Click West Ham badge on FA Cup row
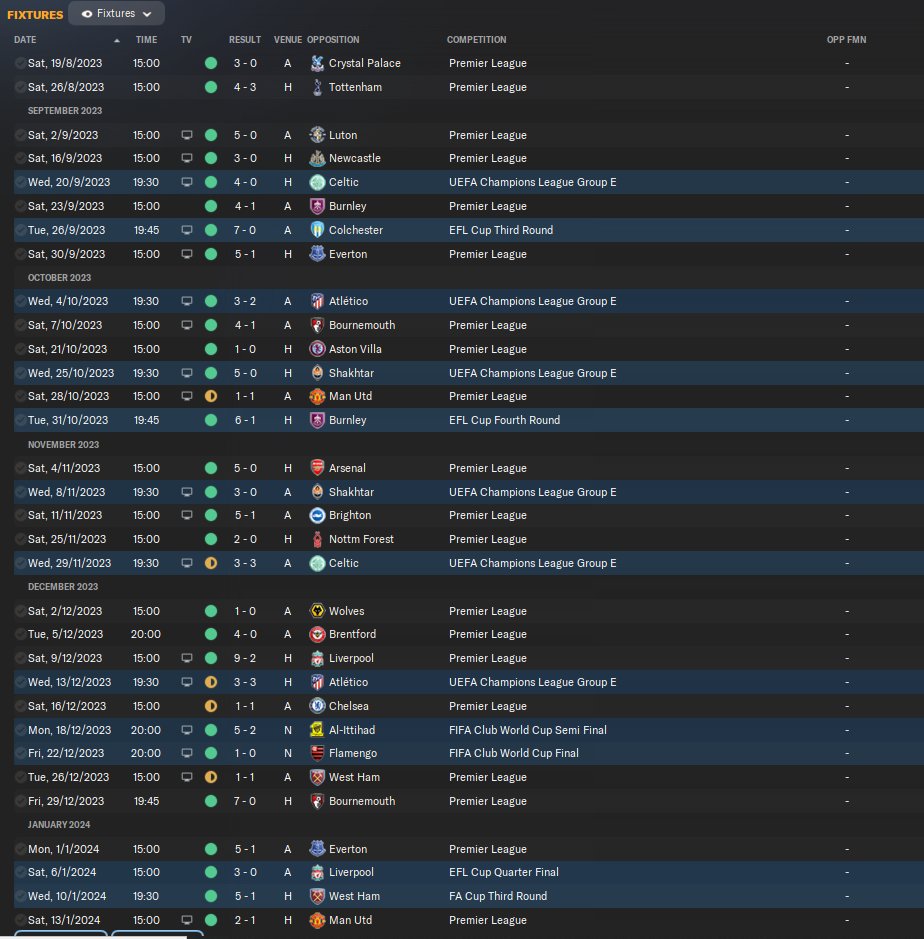This screenshot has width=924, height=939. (x=317, y=896)
